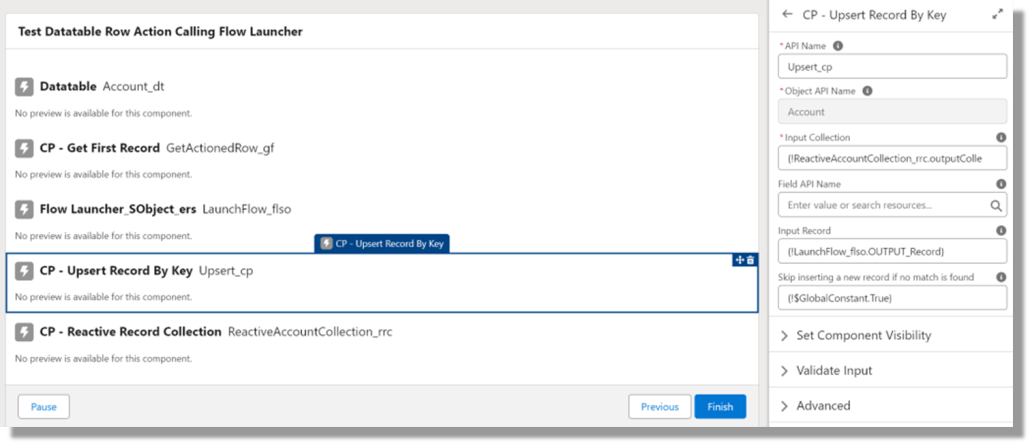1030x444 pixels.
Task: Click info icon for Skip inserting new record
Action: coord(1001,277)
